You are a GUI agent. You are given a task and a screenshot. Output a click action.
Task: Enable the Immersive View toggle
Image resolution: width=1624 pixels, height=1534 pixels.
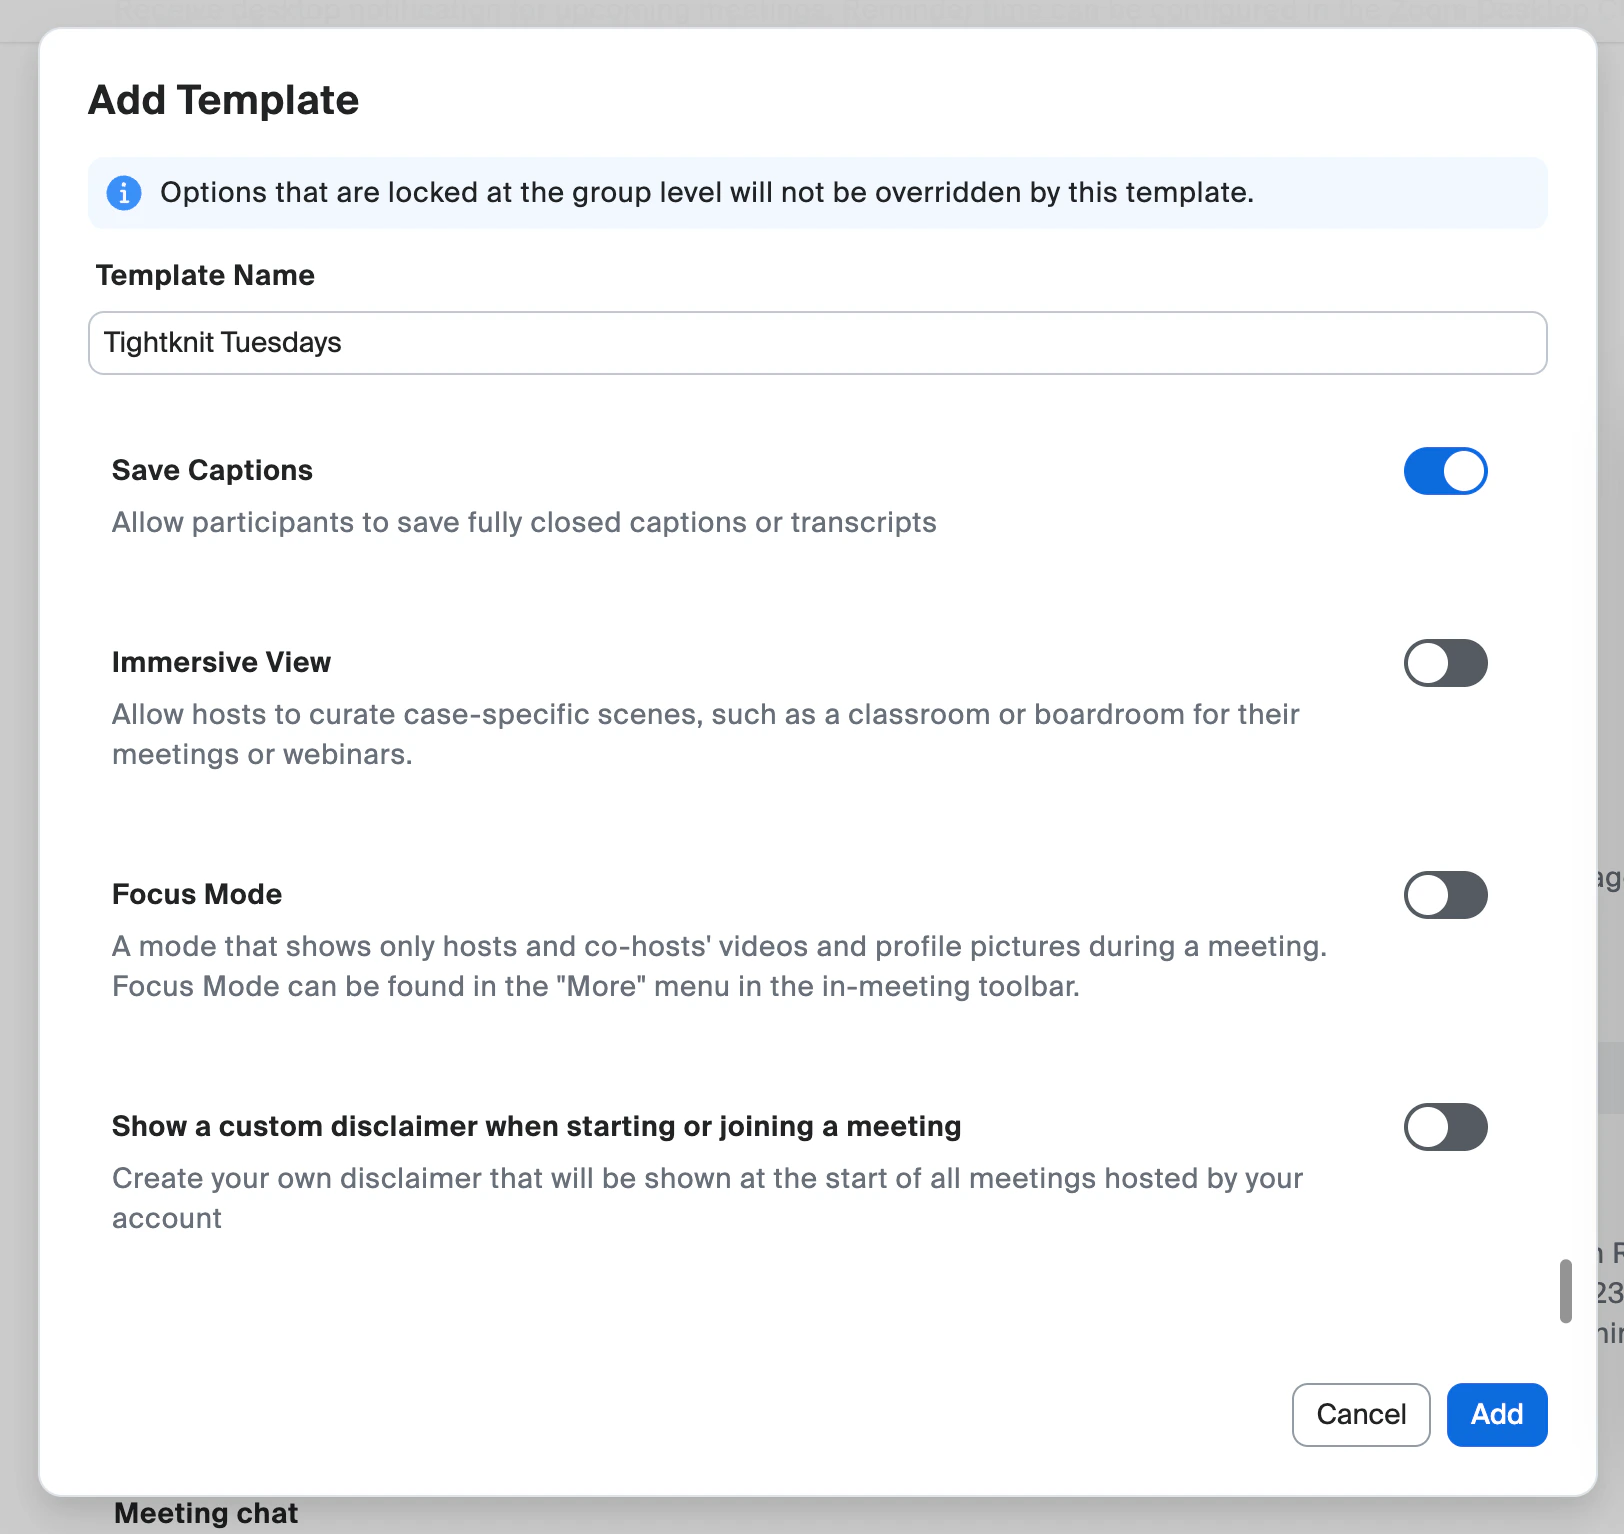(x=1445, y=663)
